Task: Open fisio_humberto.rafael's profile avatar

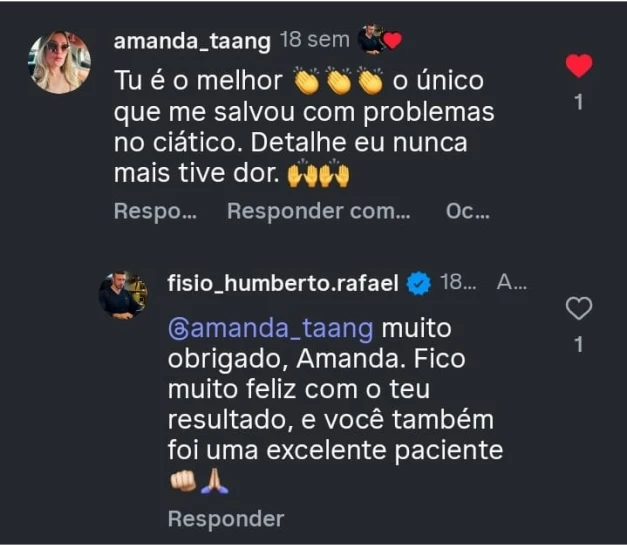Action: [x=122, y=296]
